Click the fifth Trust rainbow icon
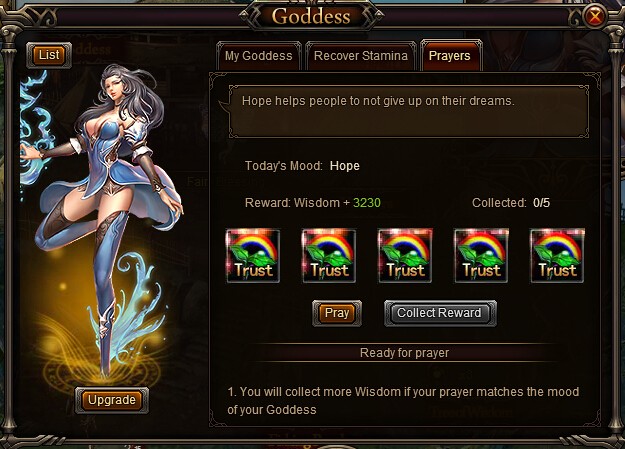Screen dimensions: 625x449 click(x=557, y=256)
